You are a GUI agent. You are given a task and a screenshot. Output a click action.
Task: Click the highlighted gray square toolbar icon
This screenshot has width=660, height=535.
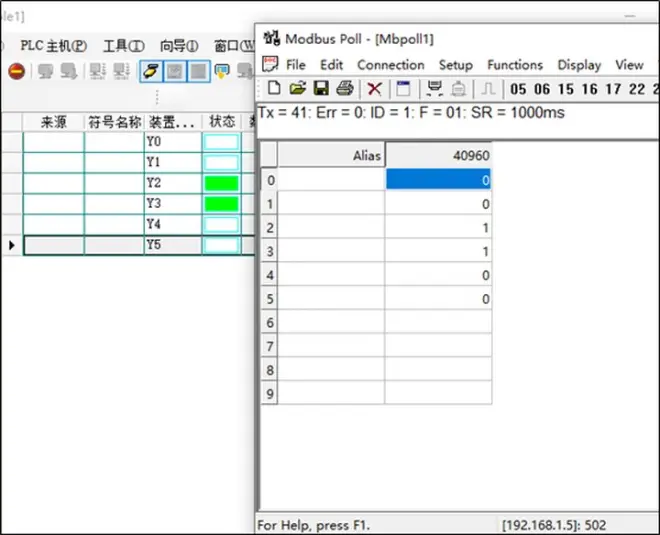click(x=199, y=71)
